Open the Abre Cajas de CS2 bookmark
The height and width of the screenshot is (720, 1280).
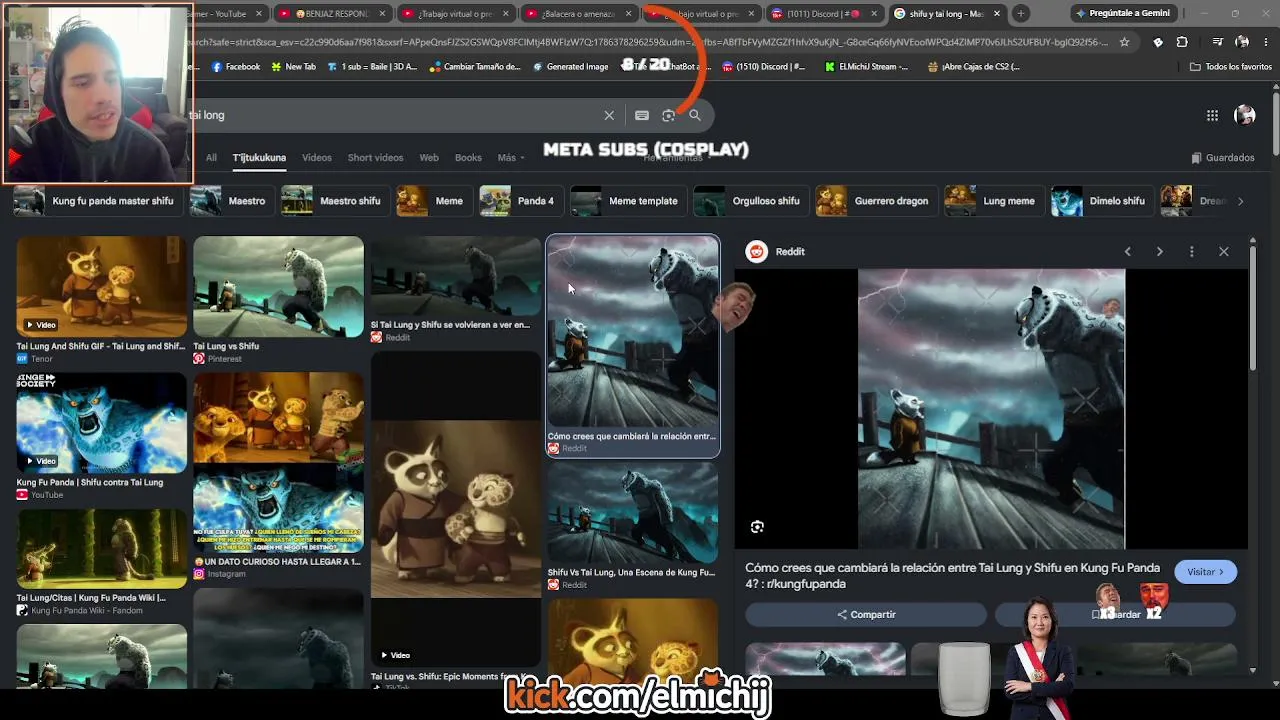(x=973, y=67)
